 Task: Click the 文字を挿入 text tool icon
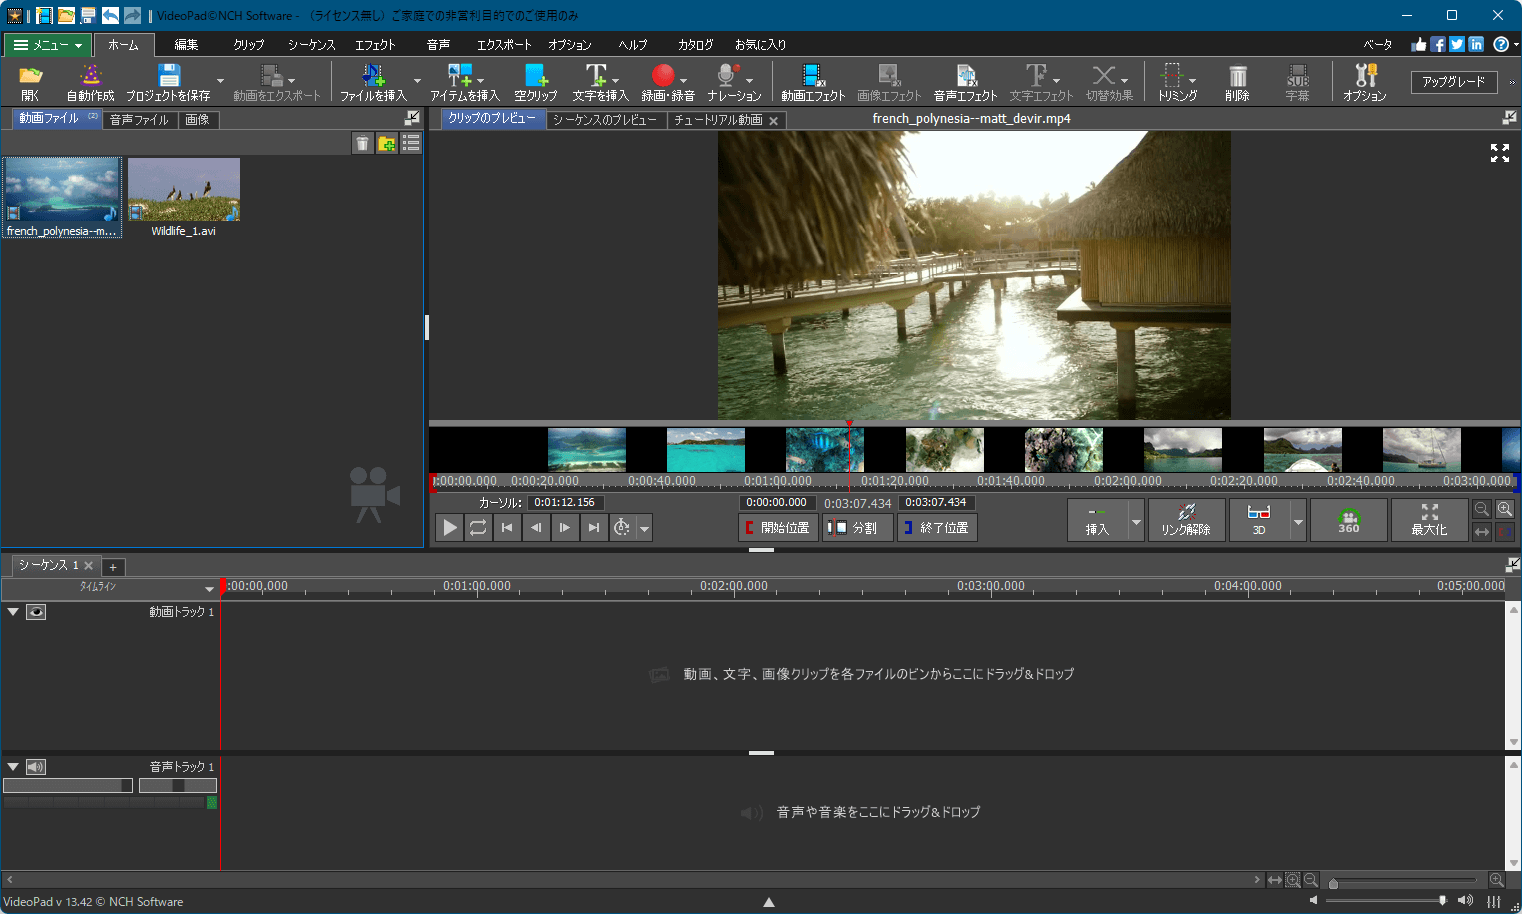coord(600,82)
